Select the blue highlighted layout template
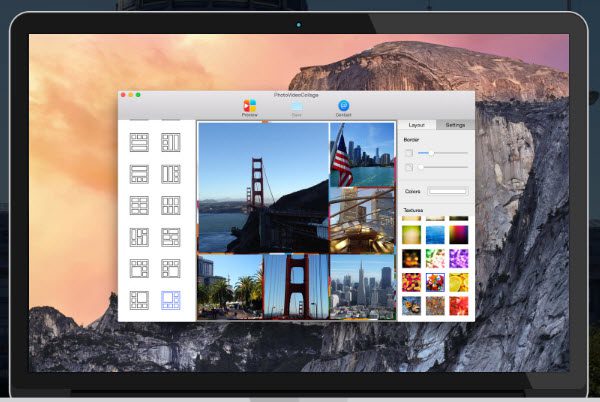The height and width of the screenshot is (402, 600). point(171,300)
